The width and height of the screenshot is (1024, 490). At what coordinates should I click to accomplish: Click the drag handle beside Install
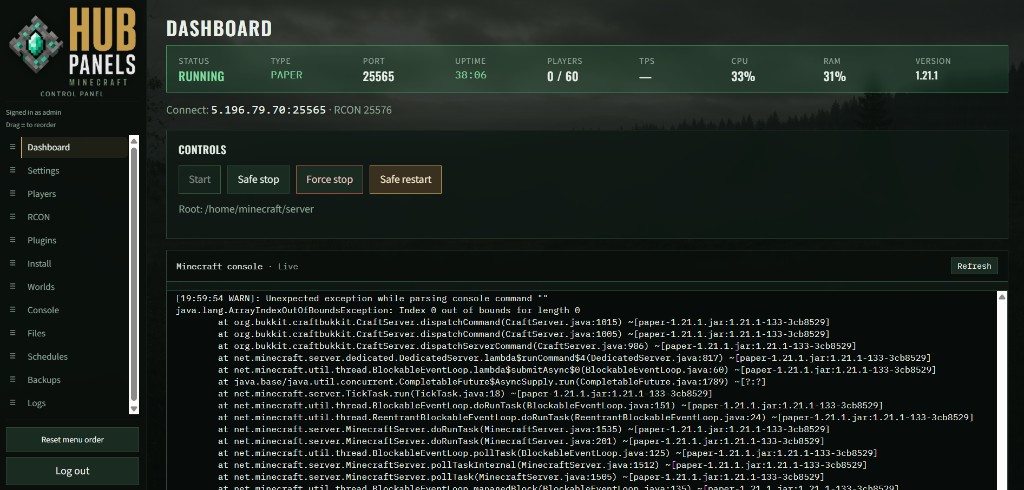point(12,263)
